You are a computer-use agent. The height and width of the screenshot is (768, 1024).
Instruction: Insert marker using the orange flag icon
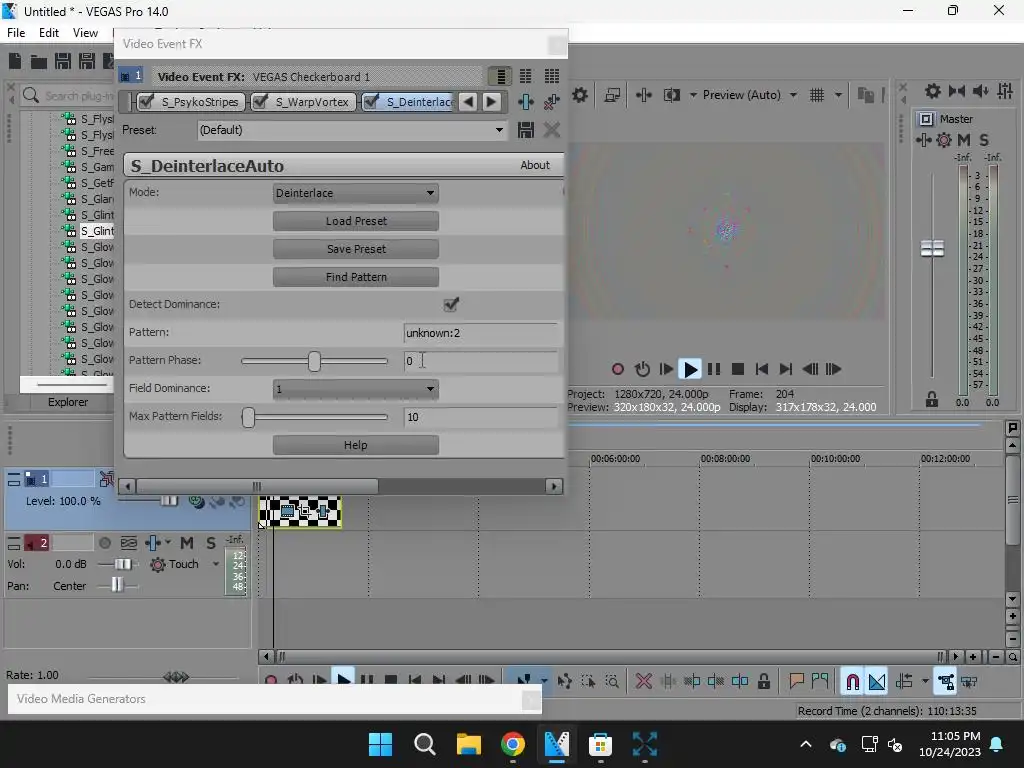click(x=796, y=681)
